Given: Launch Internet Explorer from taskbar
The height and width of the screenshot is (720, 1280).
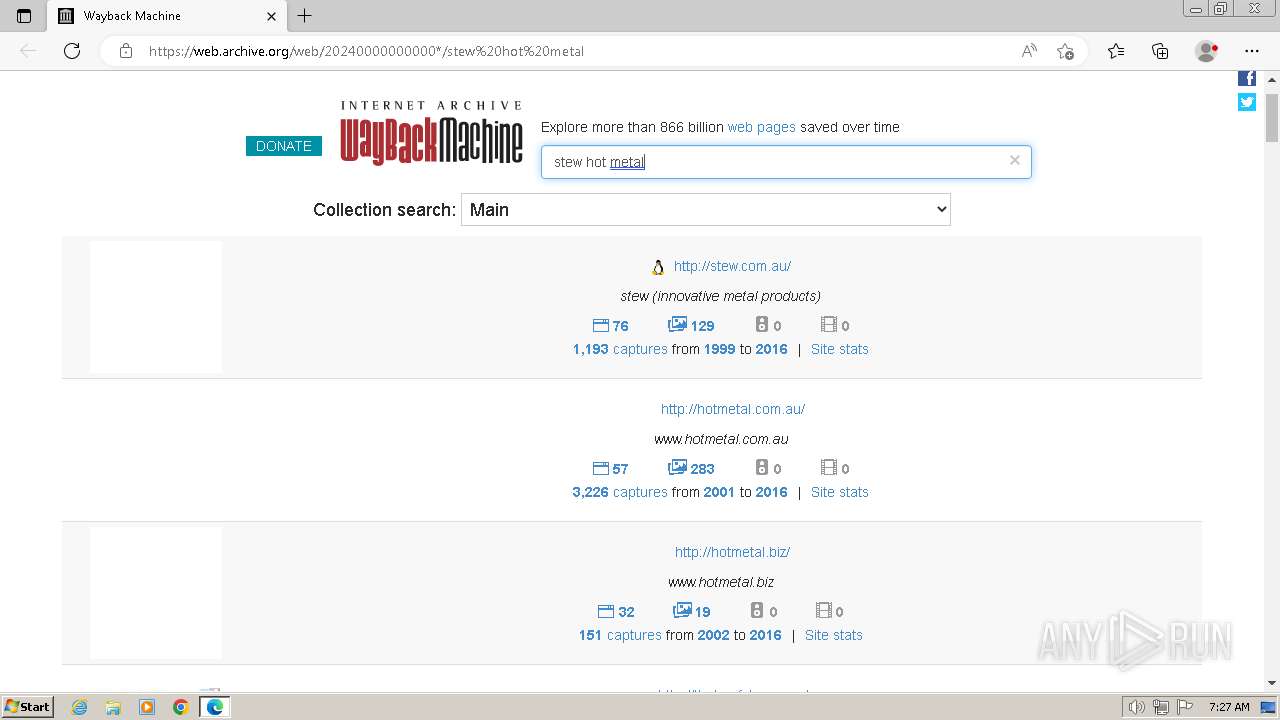Looking at the screenshot, I should [x=79, y=707].
